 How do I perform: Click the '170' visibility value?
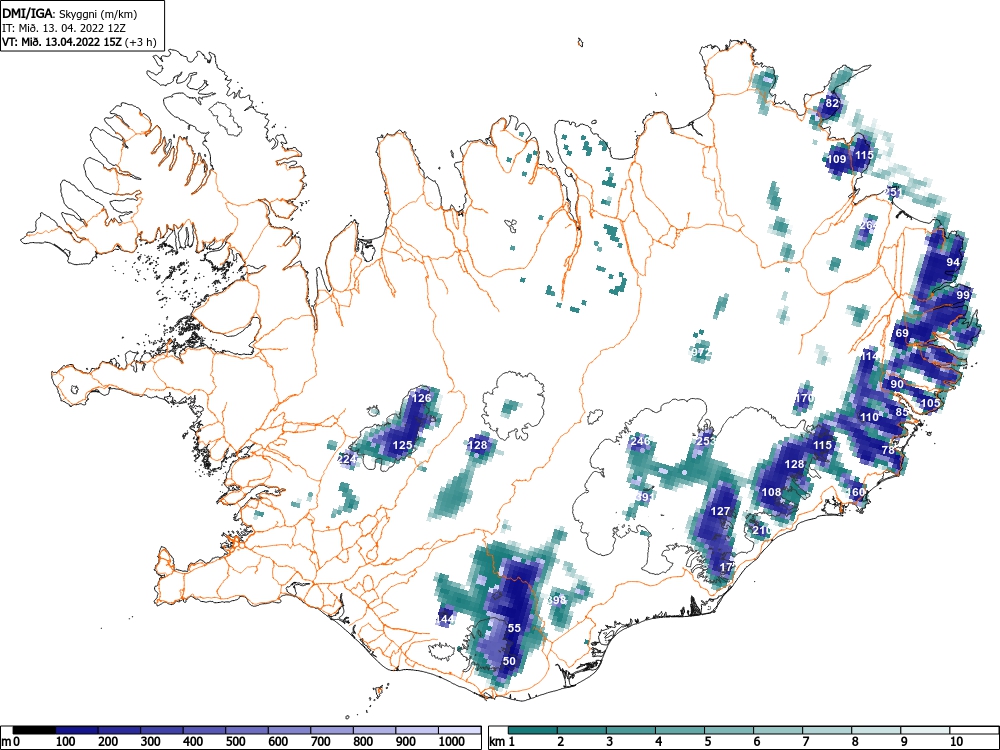click(x=804, y=398)
